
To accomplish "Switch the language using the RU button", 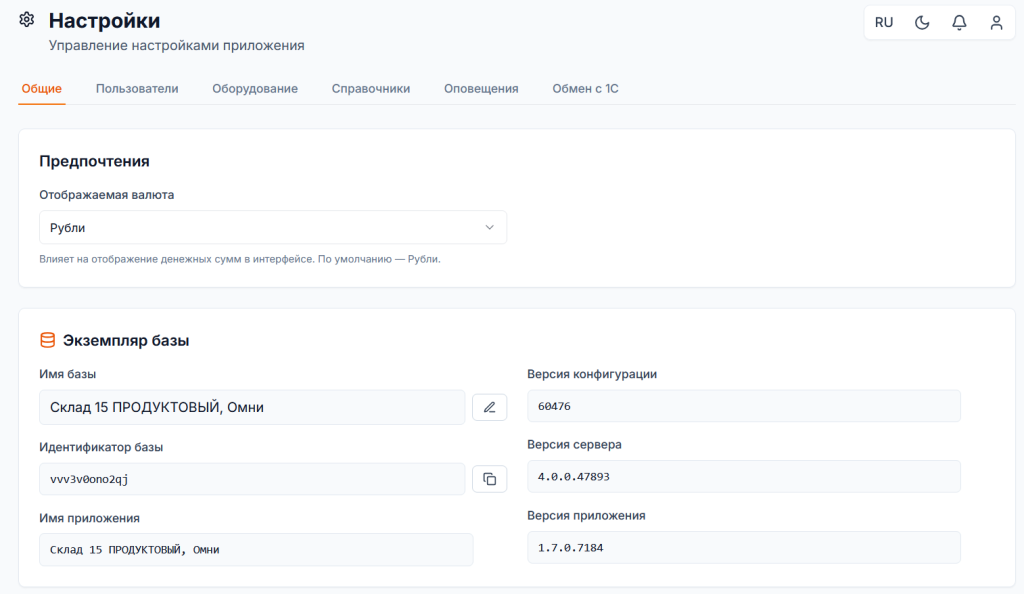I will [884, 22].
